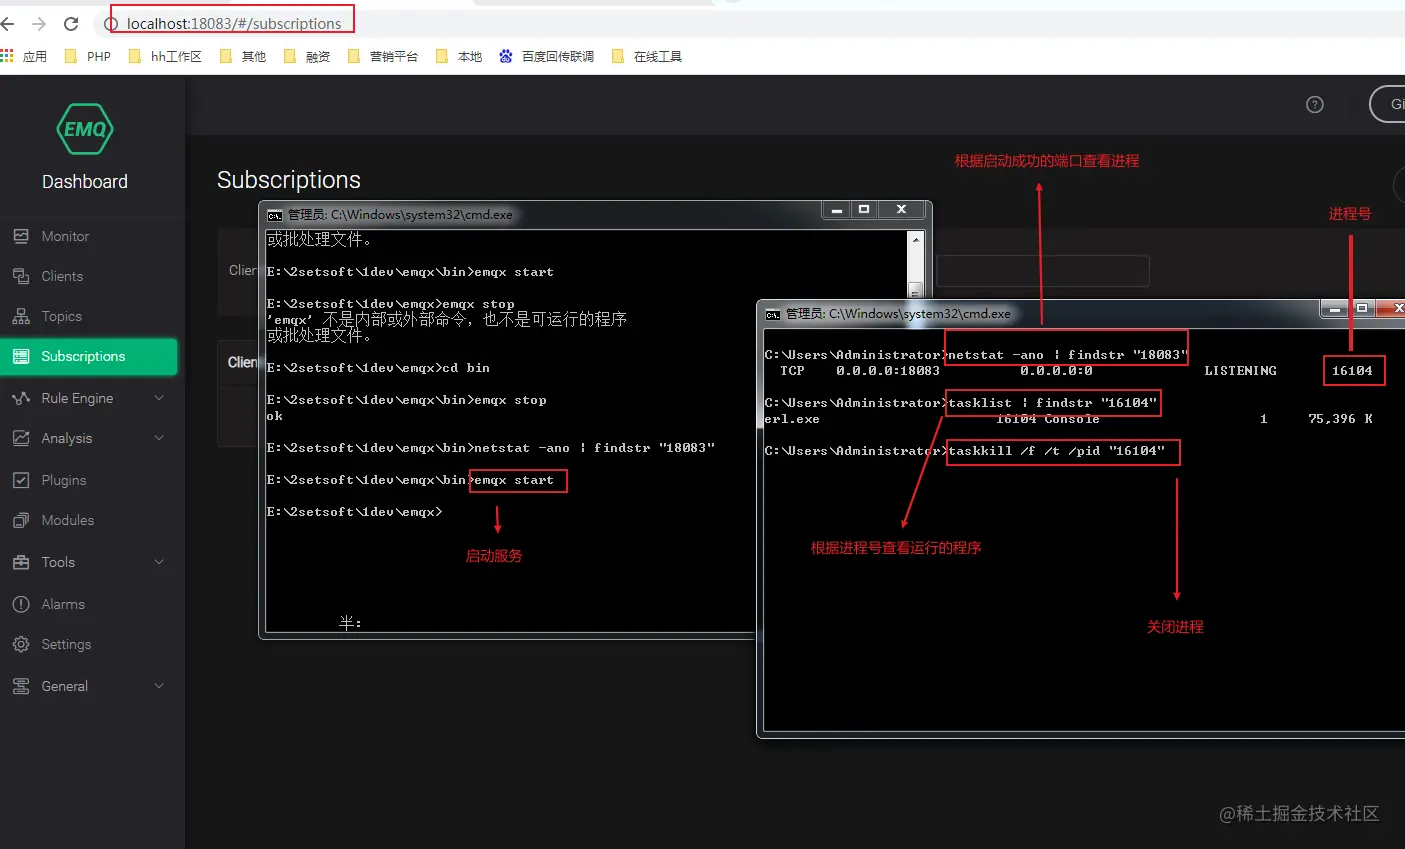Open the 本地 bookmark folder
This screenshot has width=1405, height=849.
[x=459, y=56]
